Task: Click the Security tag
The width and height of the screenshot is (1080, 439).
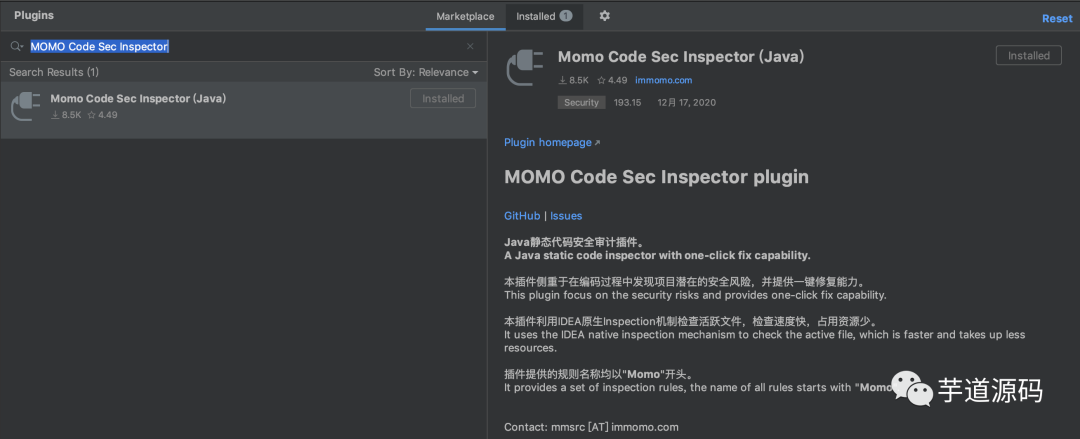Action: (581, 103)
